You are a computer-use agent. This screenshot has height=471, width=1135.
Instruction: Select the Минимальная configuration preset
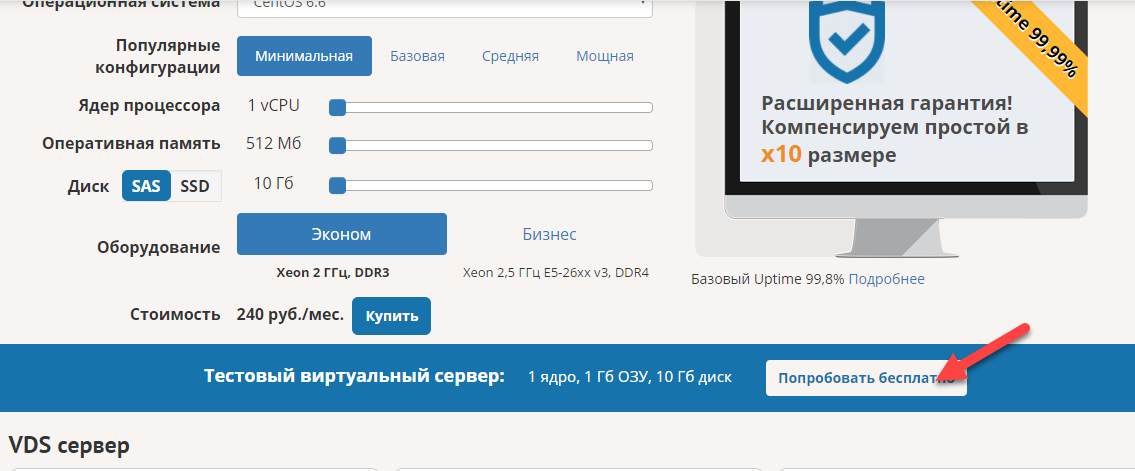coord(304,56)
